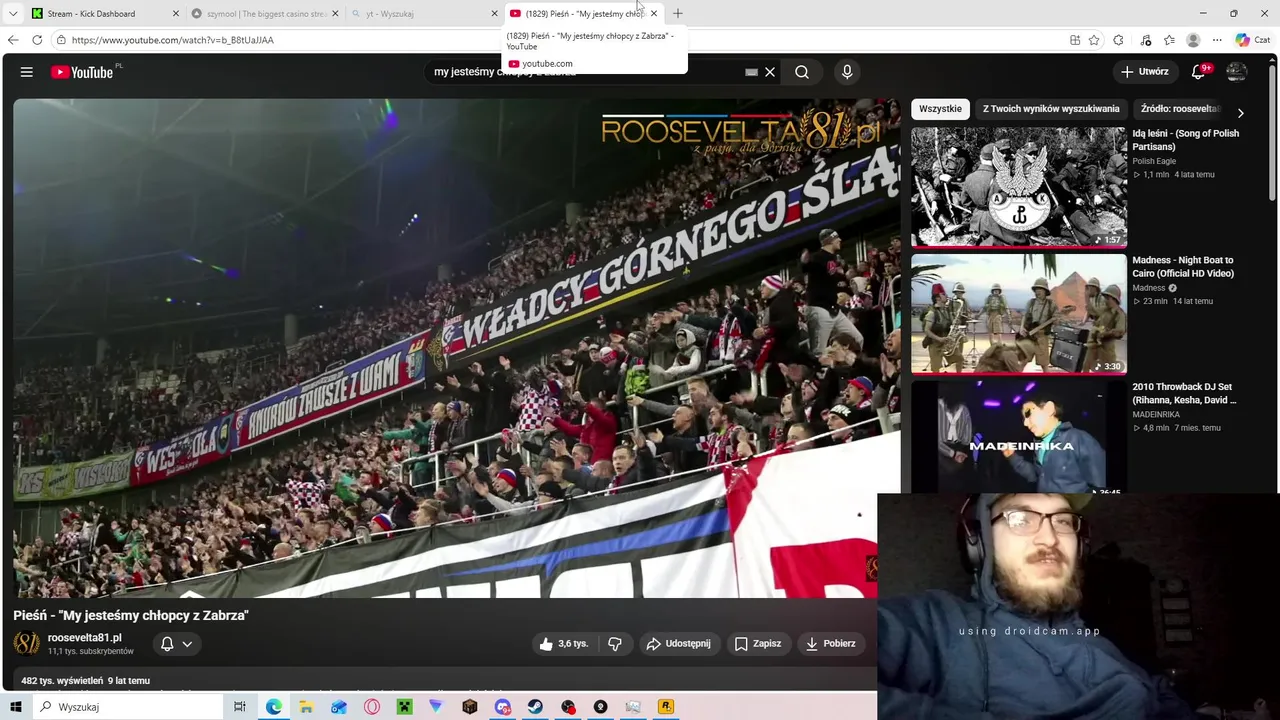Open Madness Night Boat to Cairo thumbnail
This screenshot has height=720, width=1280.
pyautogui.click(x=1019, y=314)
